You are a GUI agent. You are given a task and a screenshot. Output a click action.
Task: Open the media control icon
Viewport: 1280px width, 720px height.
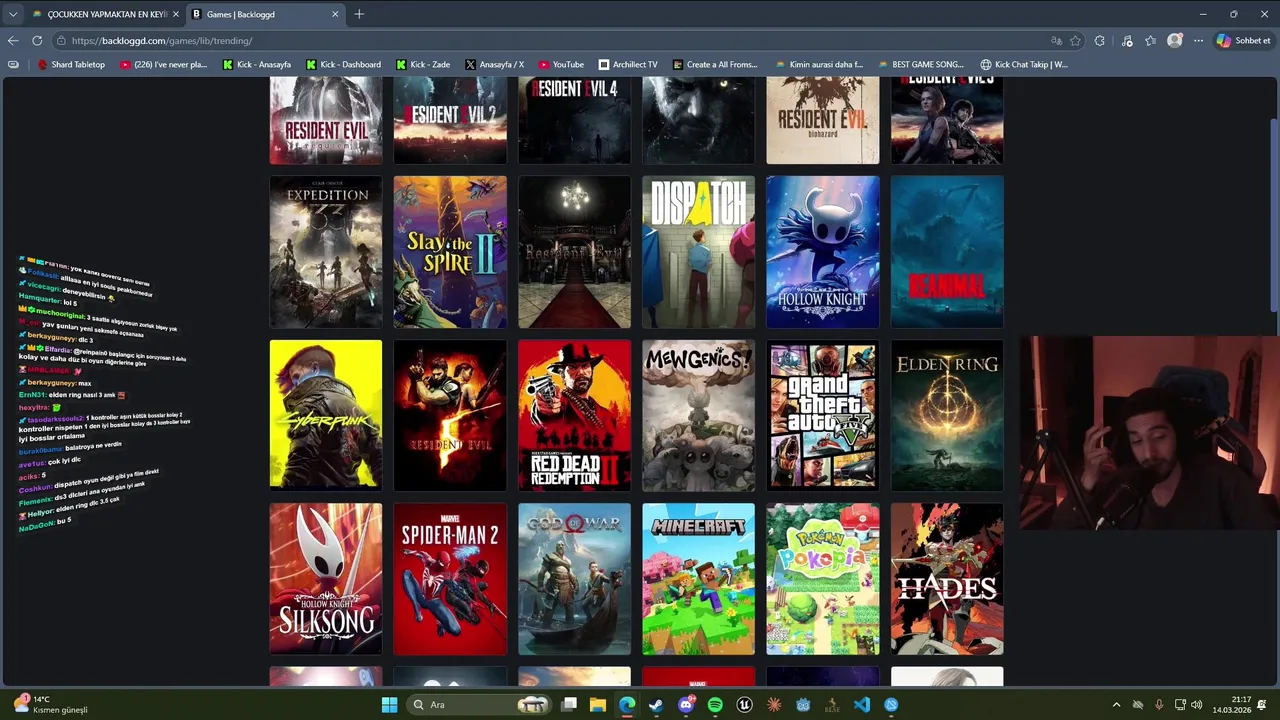tap(1127, 41)
